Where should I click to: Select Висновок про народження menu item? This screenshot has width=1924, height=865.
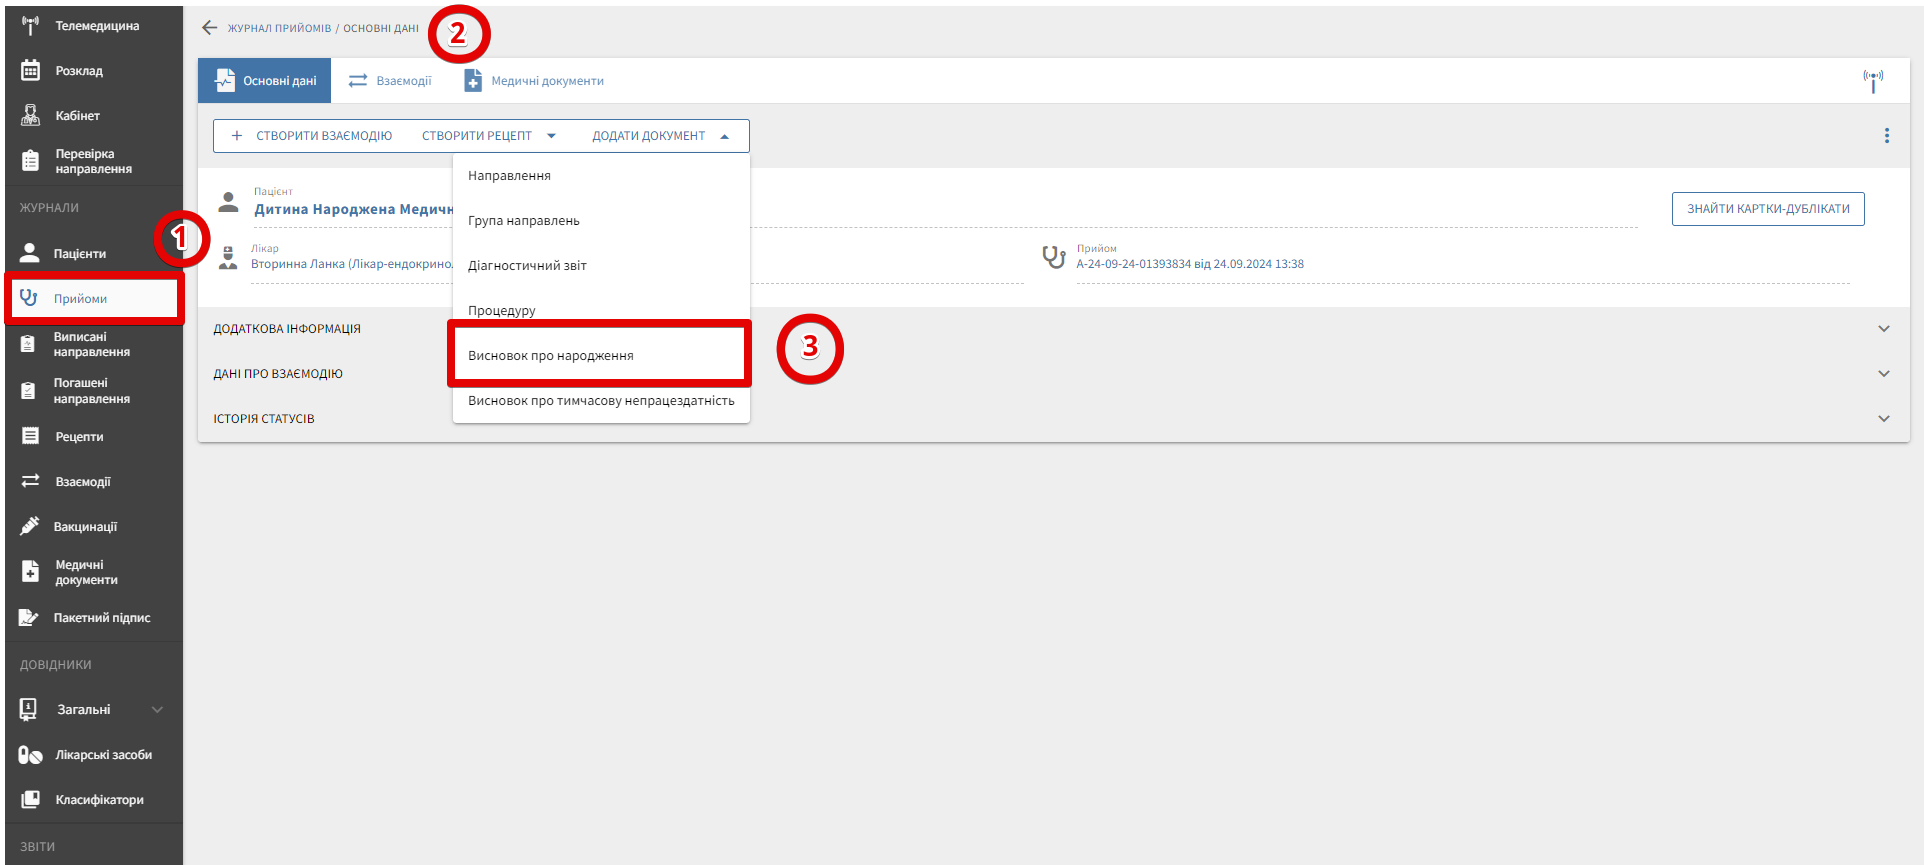pos(551,356)
